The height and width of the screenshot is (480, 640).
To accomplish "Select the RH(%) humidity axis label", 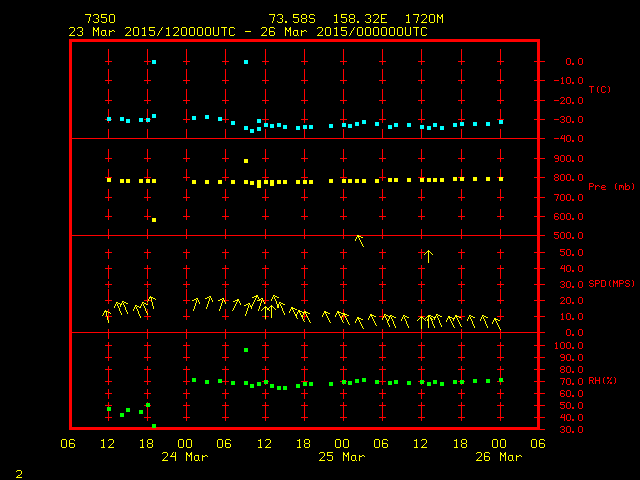I will [x=602, y=380].
